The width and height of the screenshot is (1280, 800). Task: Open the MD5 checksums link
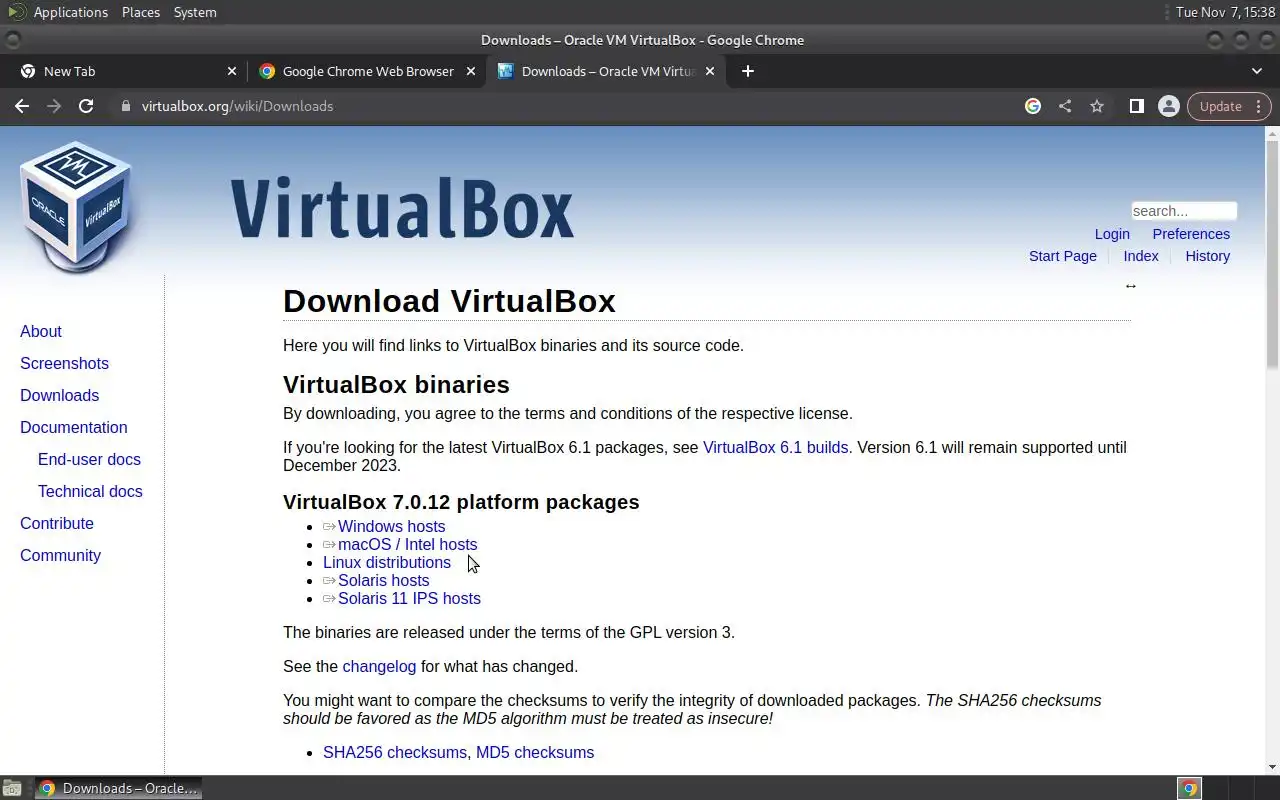[x=535, y=752]
